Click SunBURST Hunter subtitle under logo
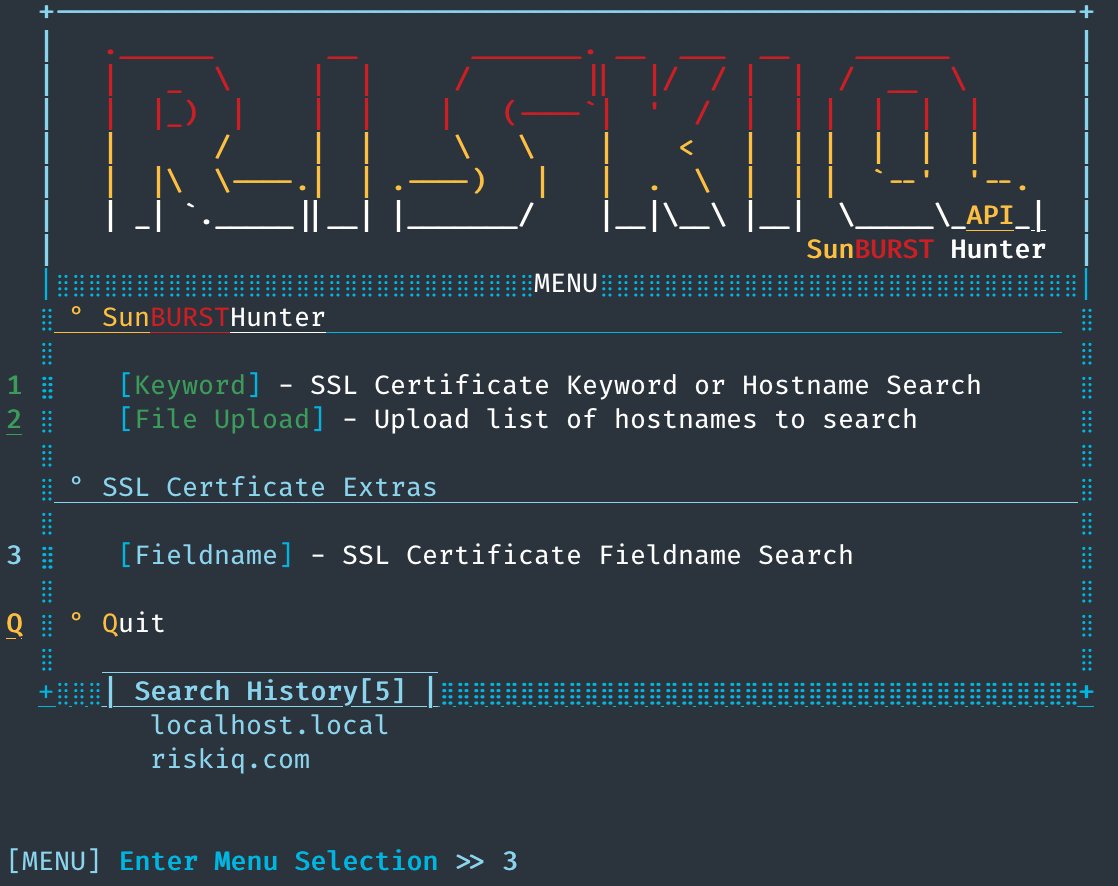1118x886 pixels. 925,249
